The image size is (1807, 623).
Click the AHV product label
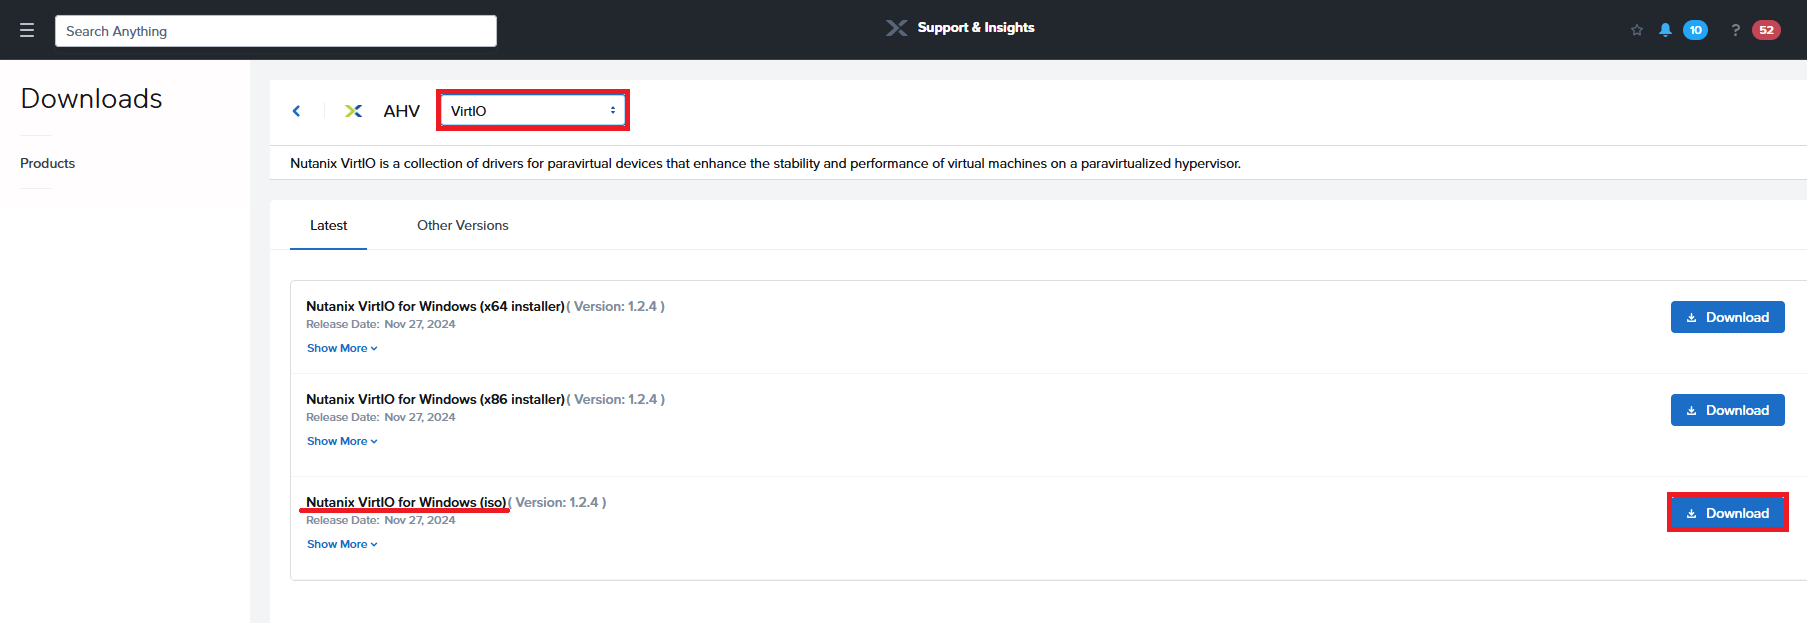(x=401, y=111)
